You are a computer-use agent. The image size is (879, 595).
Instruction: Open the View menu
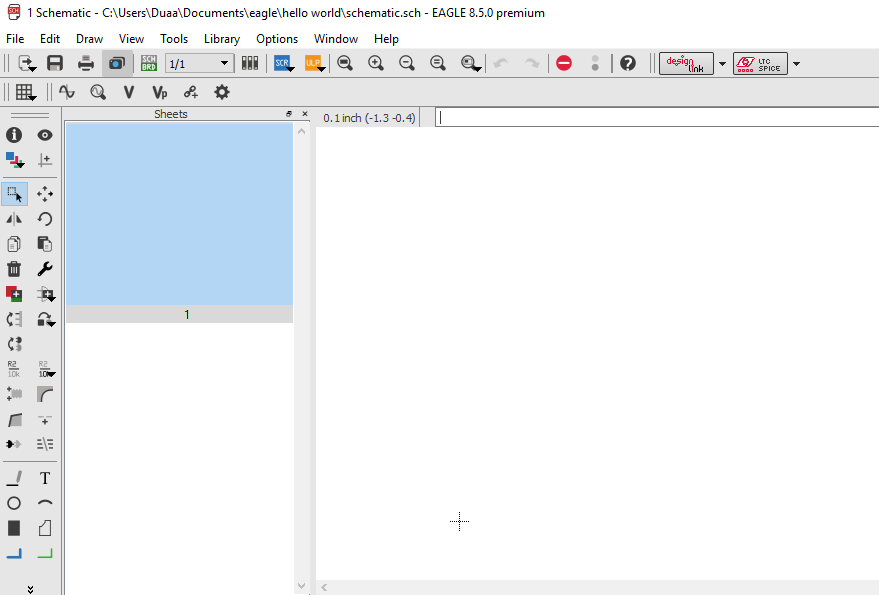[131, 39]
